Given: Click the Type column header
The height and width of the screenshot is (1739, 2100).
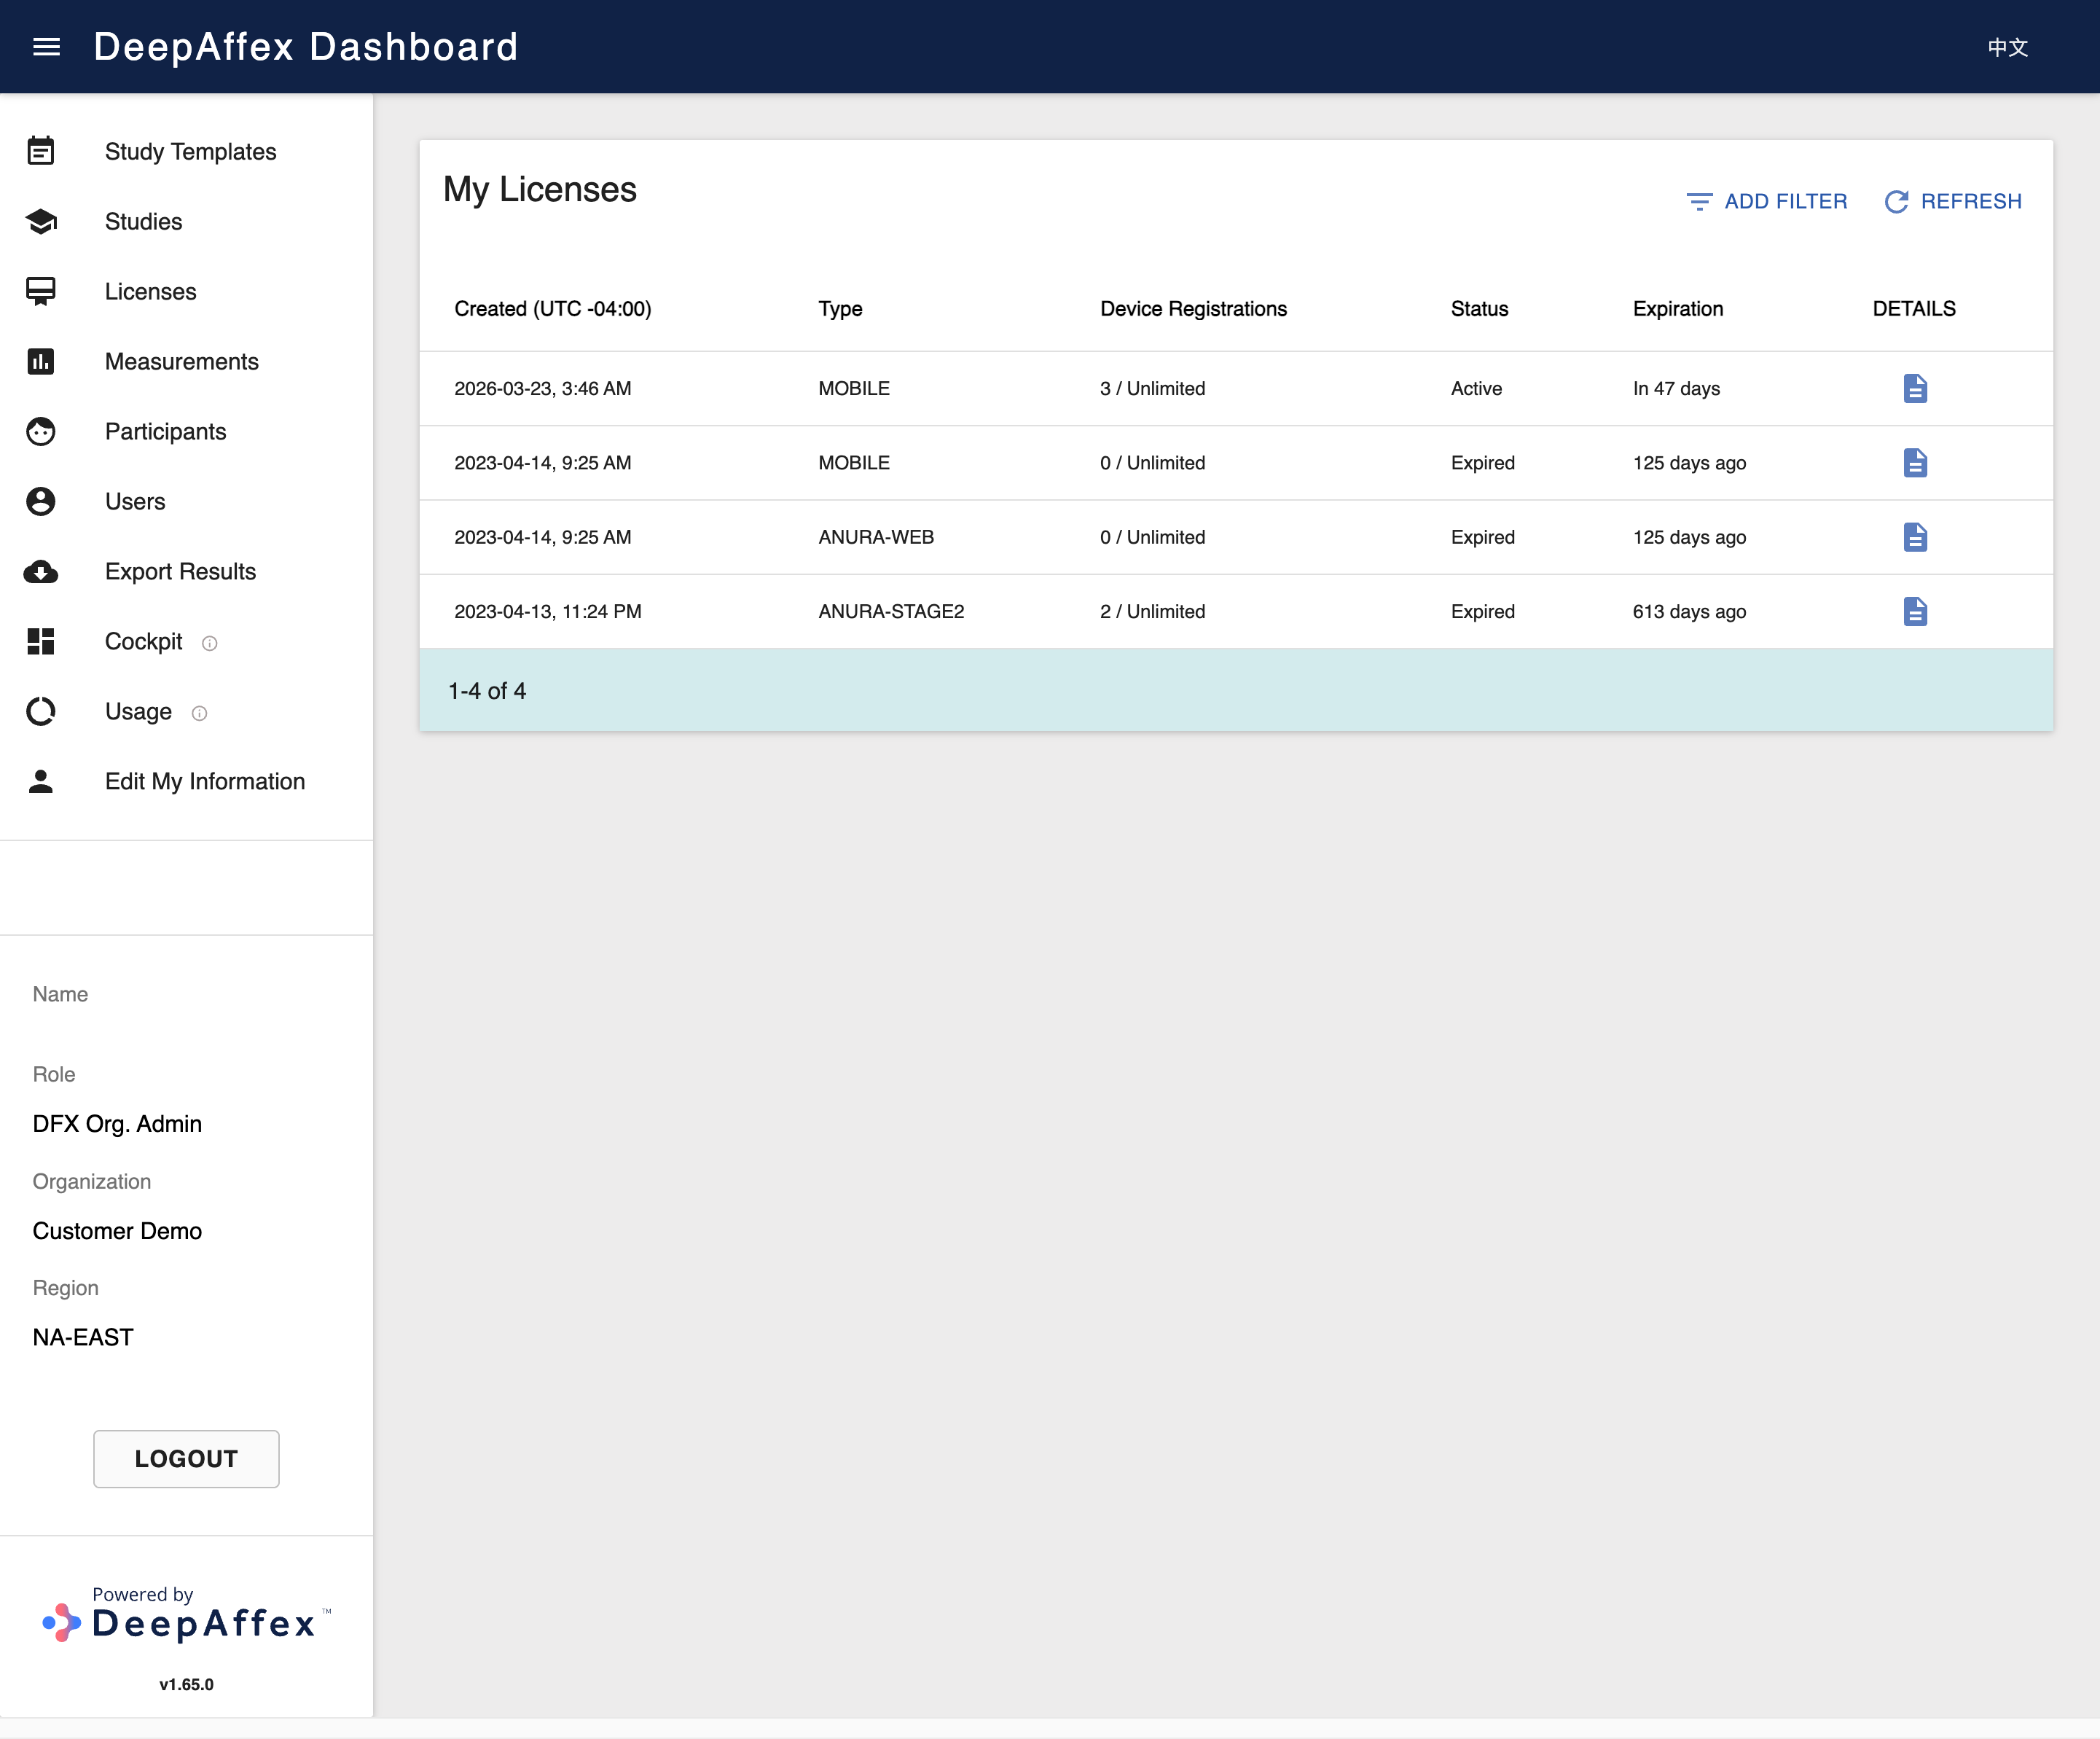Looking at the screenshot, I should click(x=840, y=309).
